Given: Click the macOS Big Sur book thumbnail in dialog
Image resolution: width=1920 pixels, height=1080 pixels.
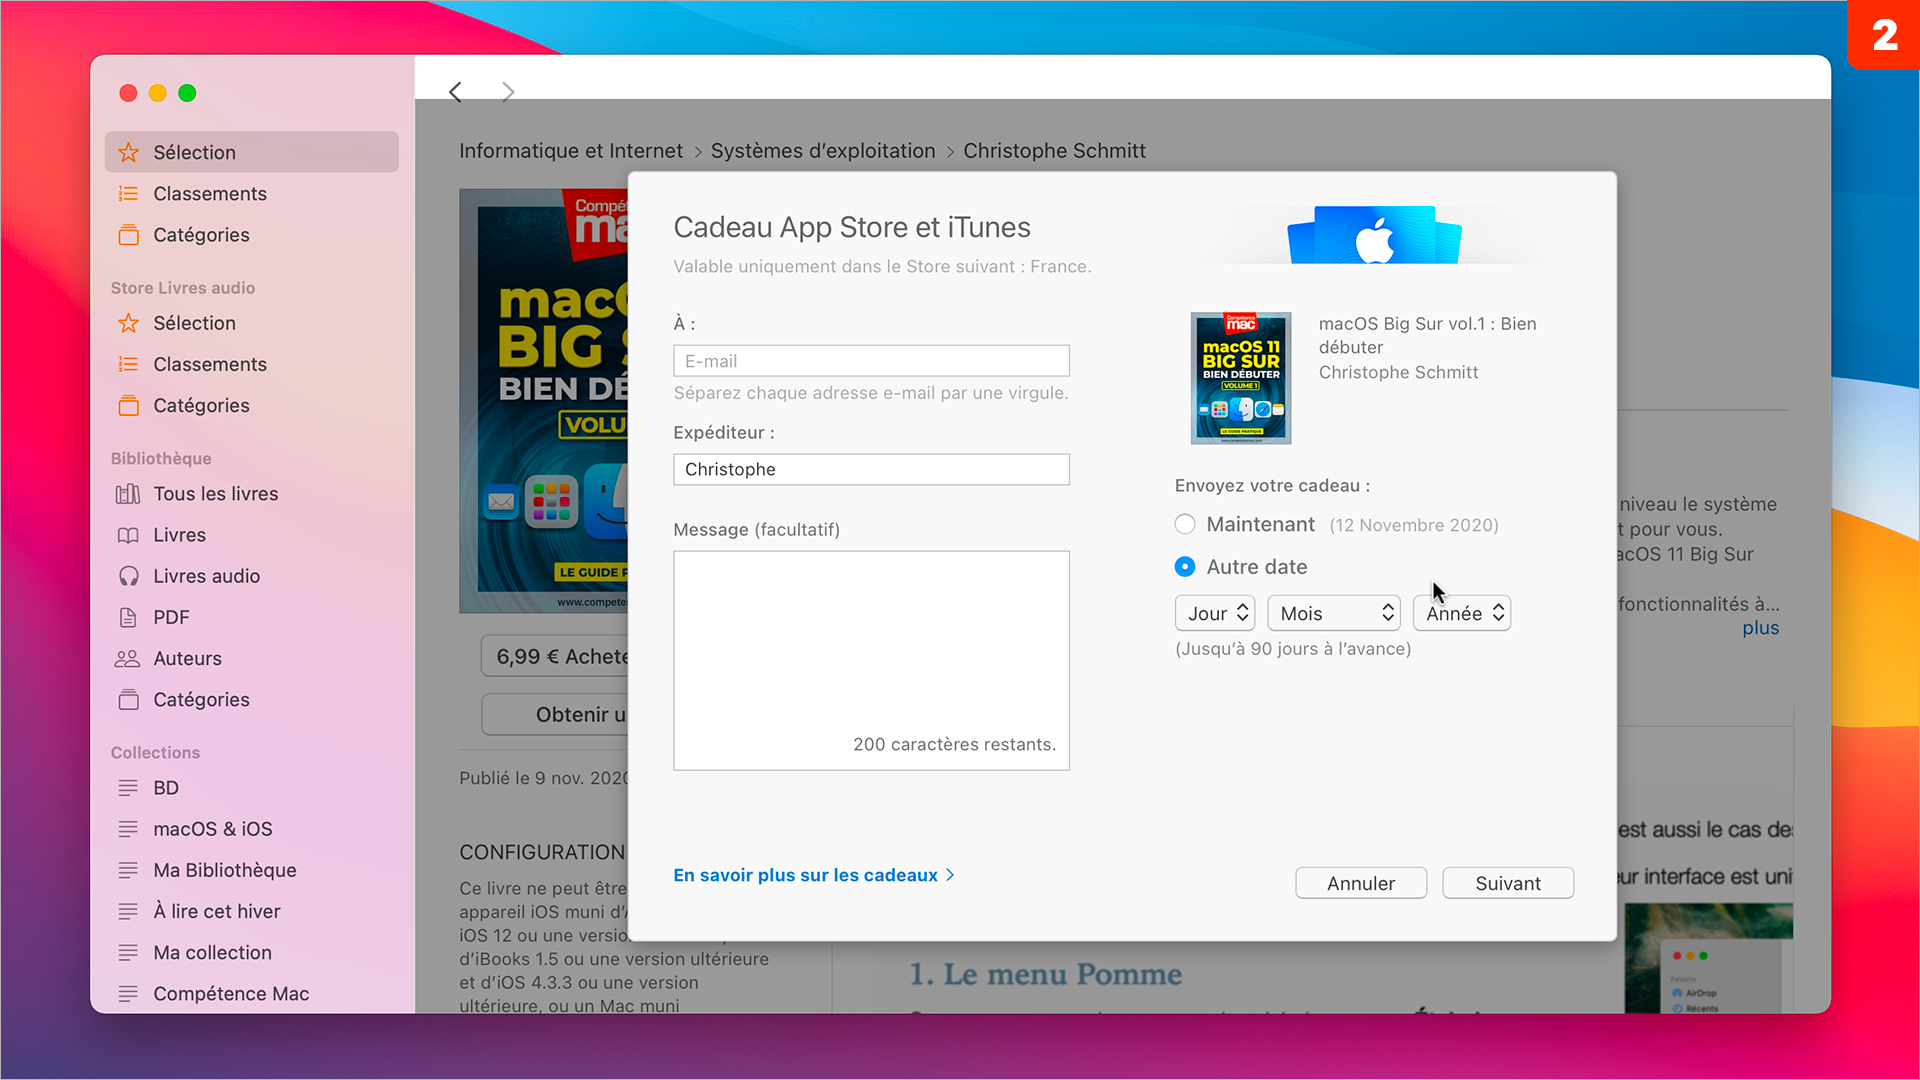Looking at the screenshot, I should (x=1241, y=378).
